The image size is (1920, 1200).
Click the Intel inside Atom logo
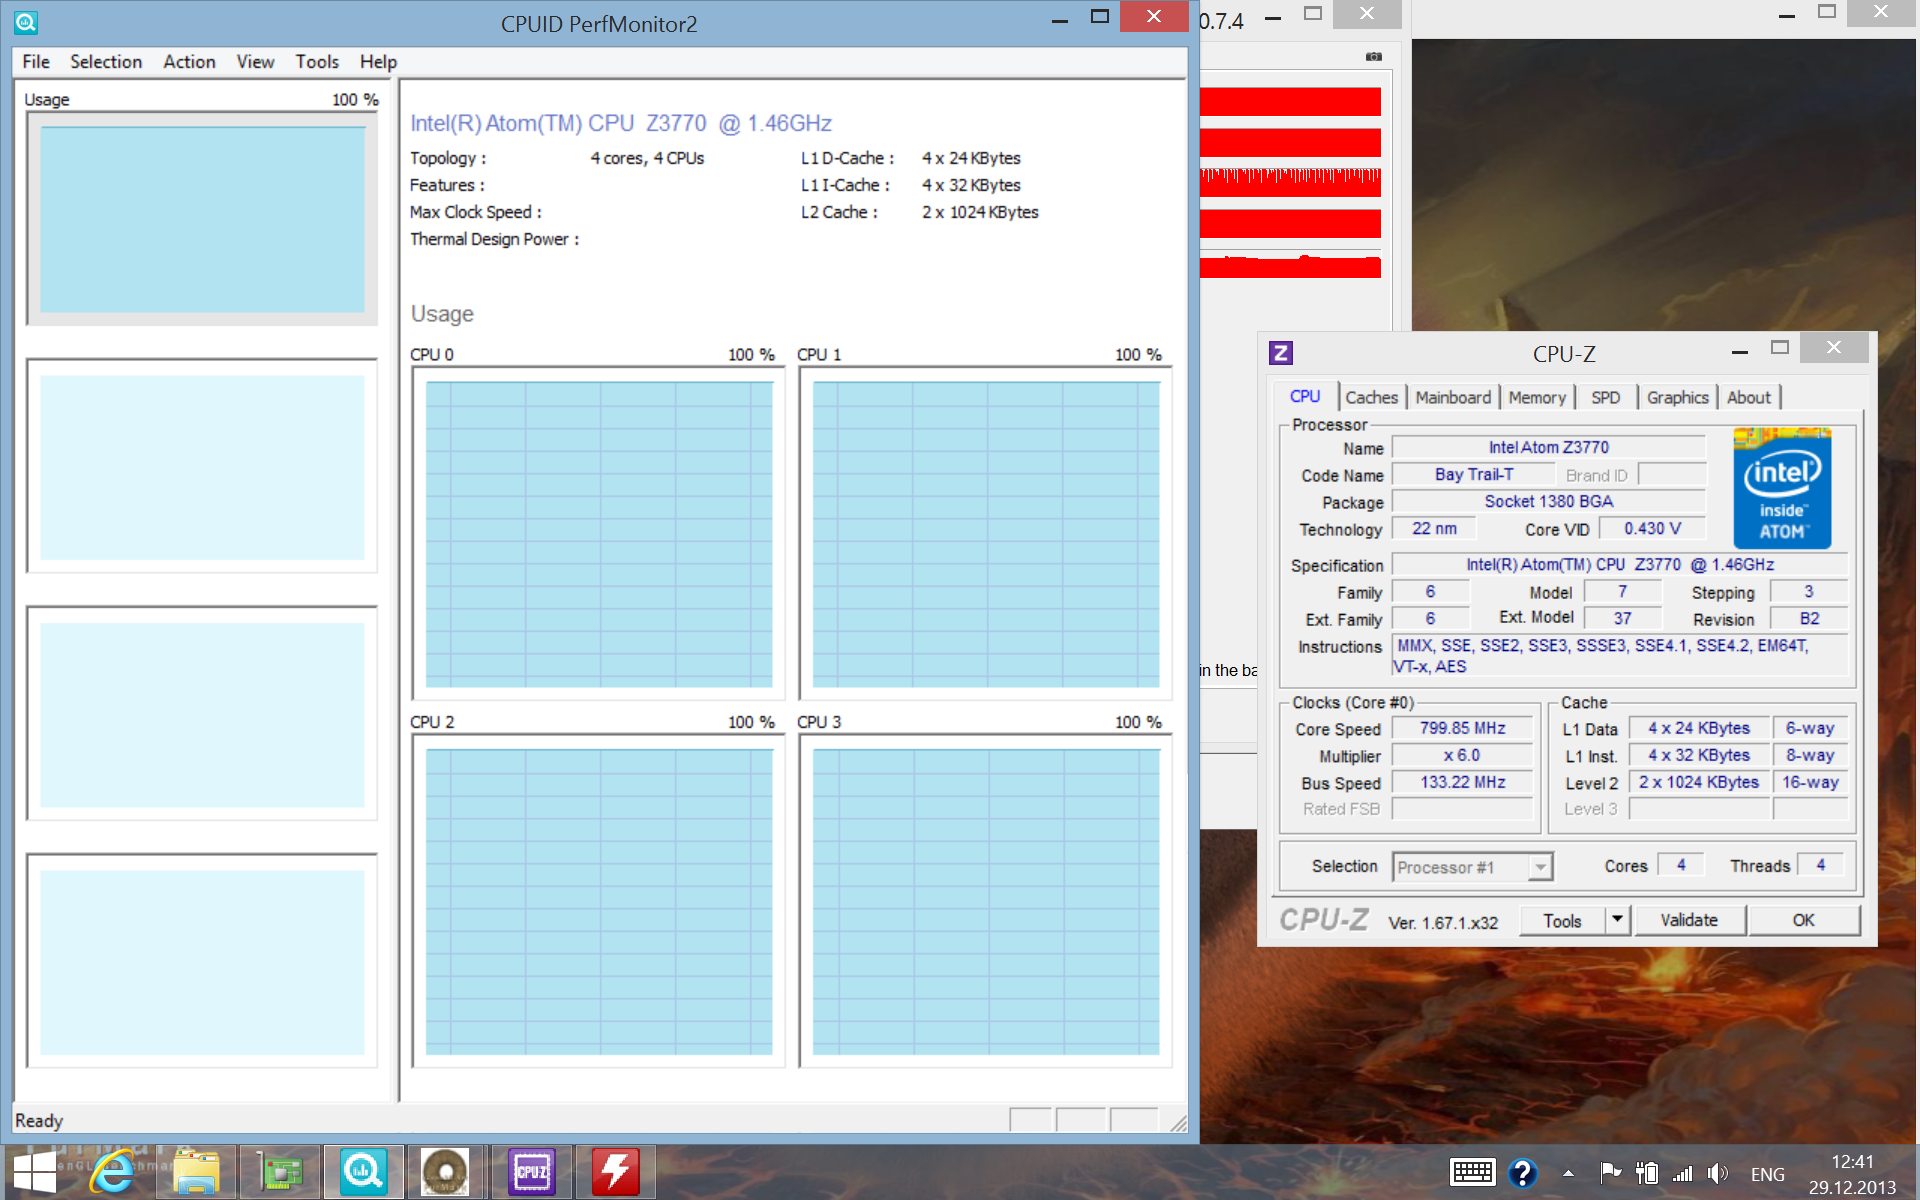(1782, 488)
